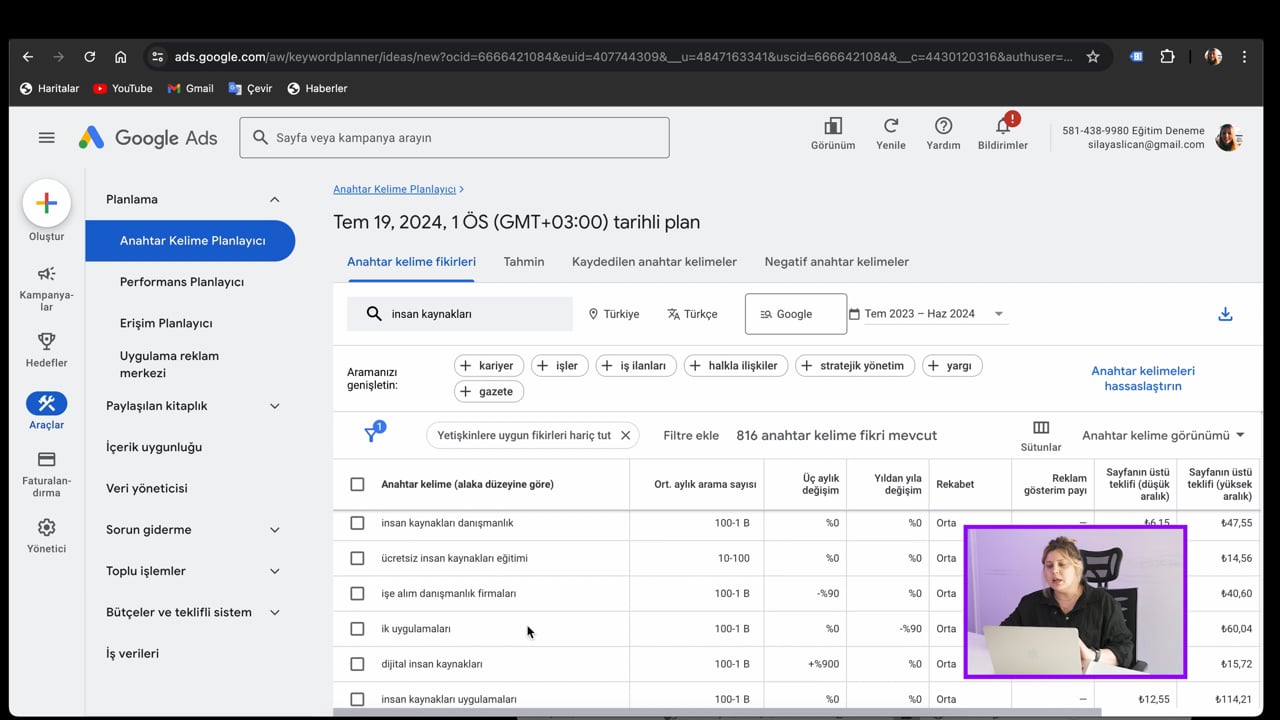The image size is (1280, 720).
Task: Check the dijital insan kaynakları row
Action: (357, 664)
